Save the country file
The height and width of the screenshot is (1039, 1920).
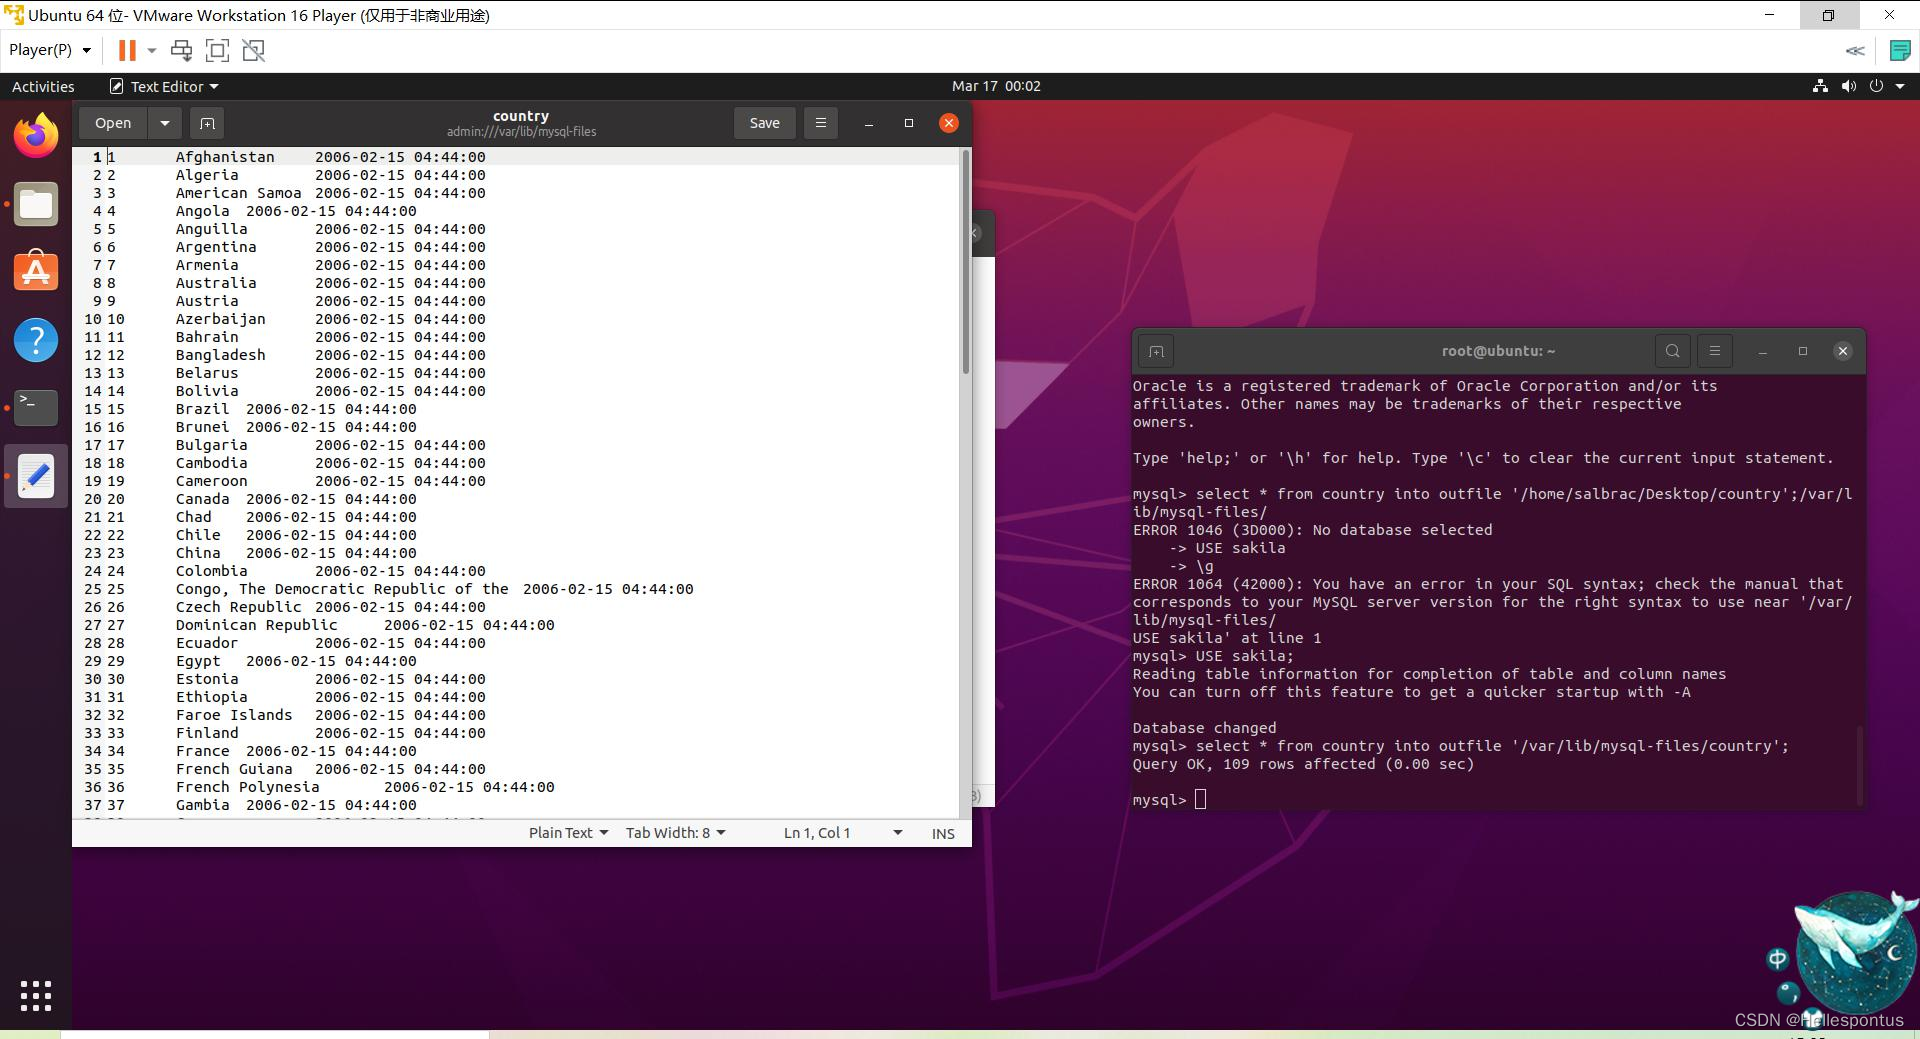(x=764, y=122)
